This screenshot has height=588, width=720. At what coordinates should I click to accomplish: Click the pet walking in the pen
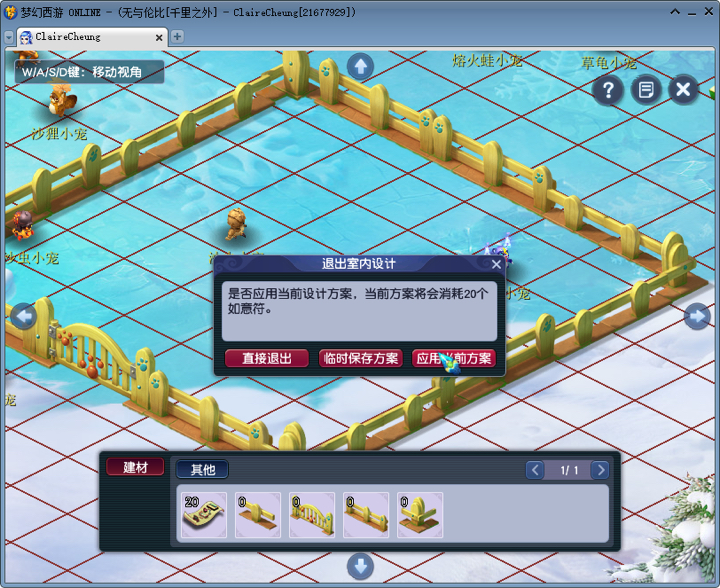[x=236, y=224]
